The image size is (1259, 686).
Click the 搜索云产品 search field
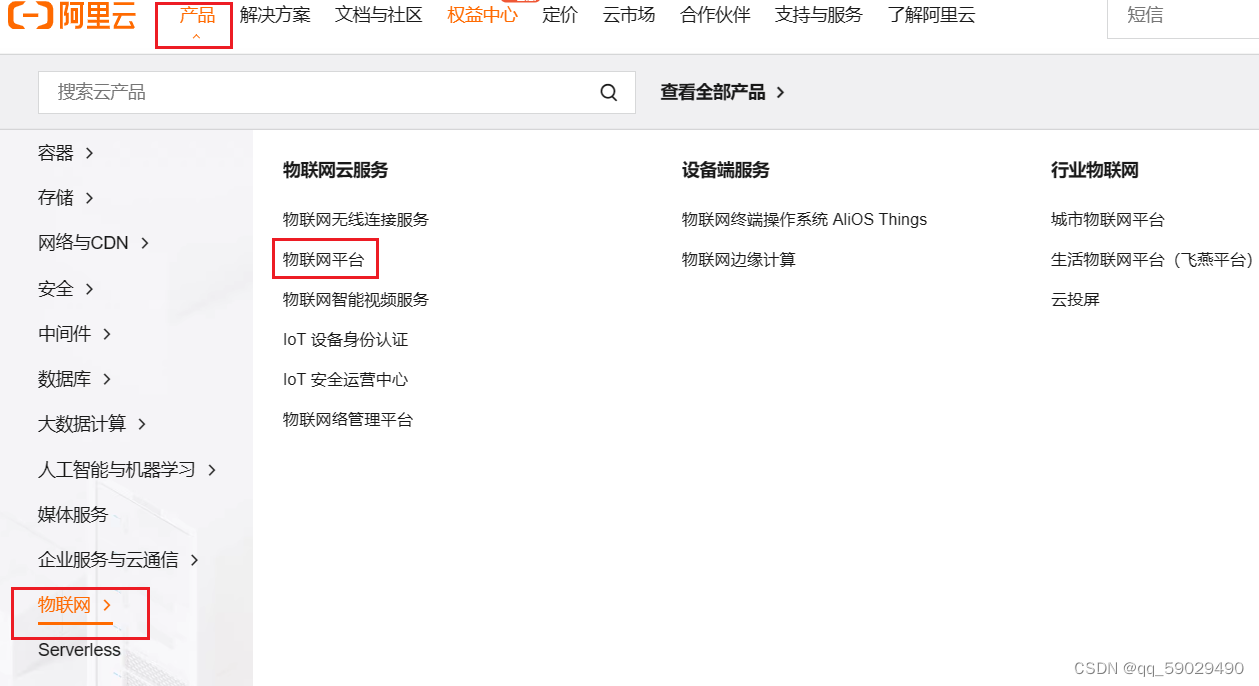point(336,92)
